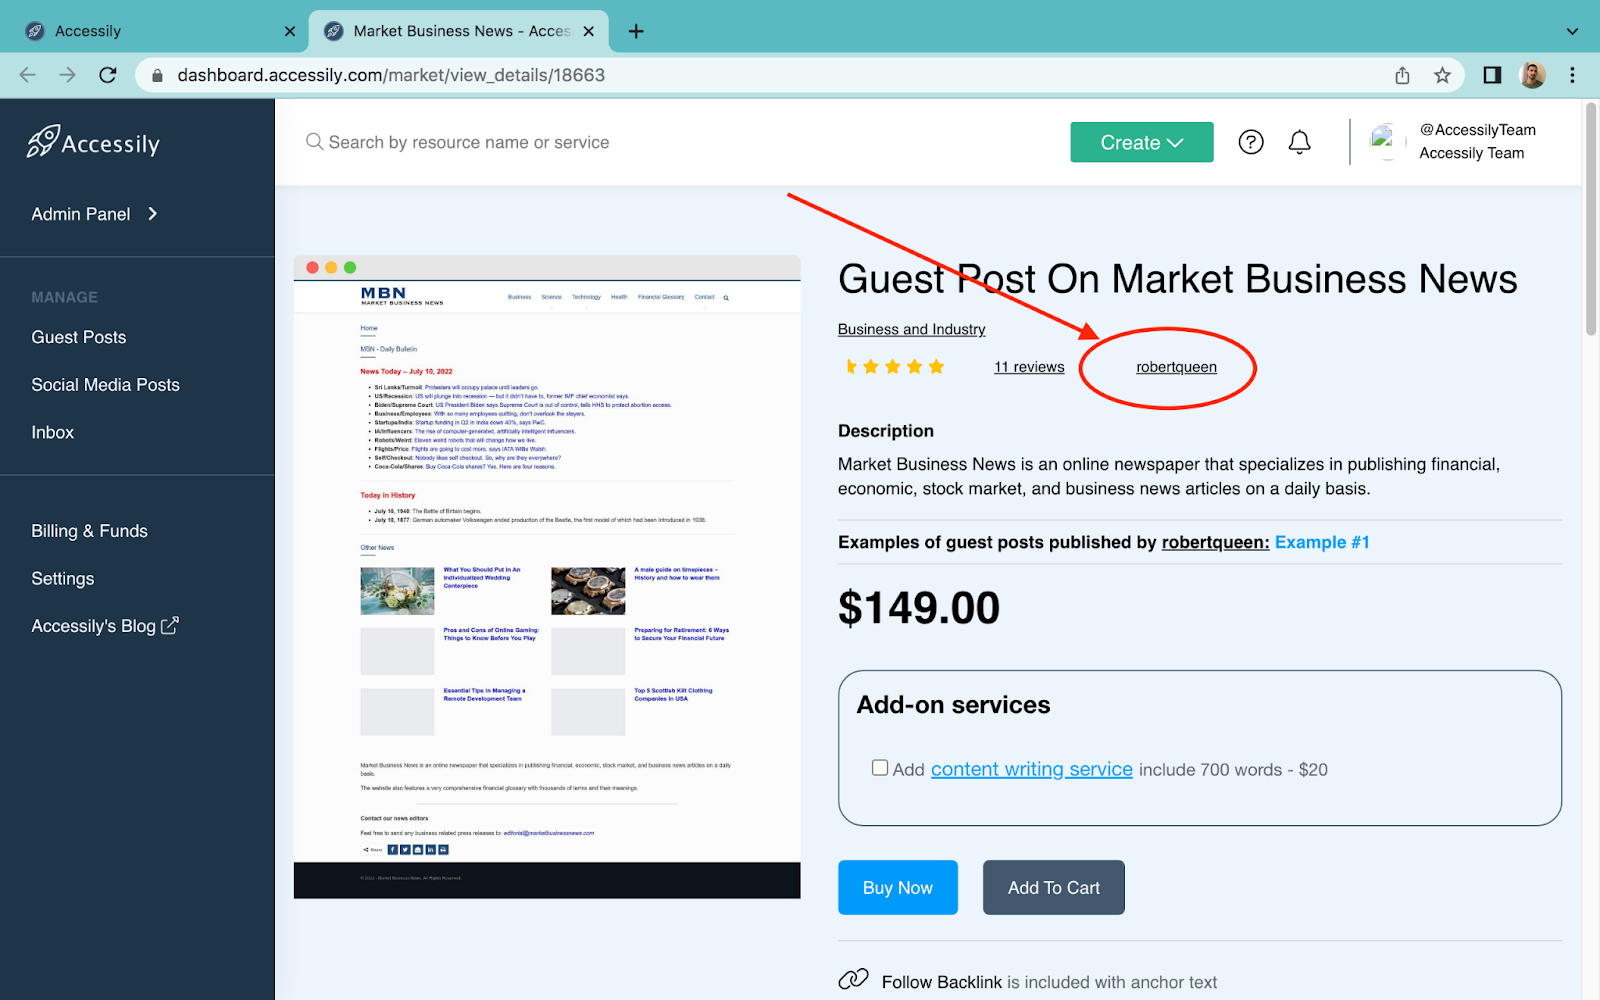Go back in browser history
The width and height of the screenshot is (1600, 1000).
click(x=28, y=75)
